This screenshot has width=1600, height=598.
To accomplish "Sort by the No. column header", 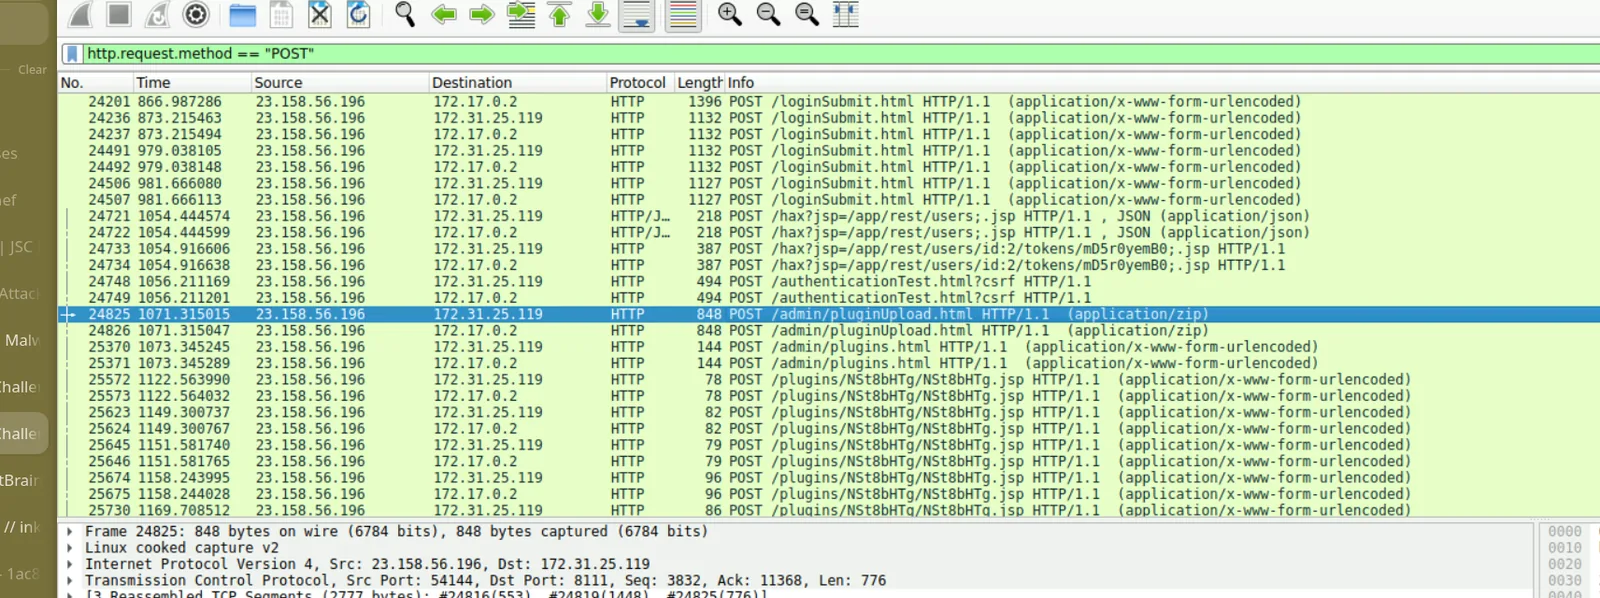I will coord(95,83).
